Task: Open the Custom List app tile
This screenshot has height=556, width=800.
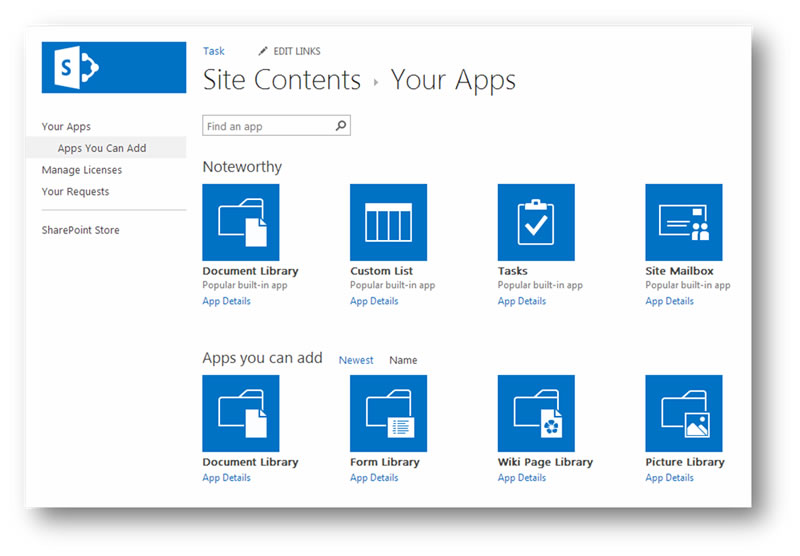Action: (x=388, y=222)
